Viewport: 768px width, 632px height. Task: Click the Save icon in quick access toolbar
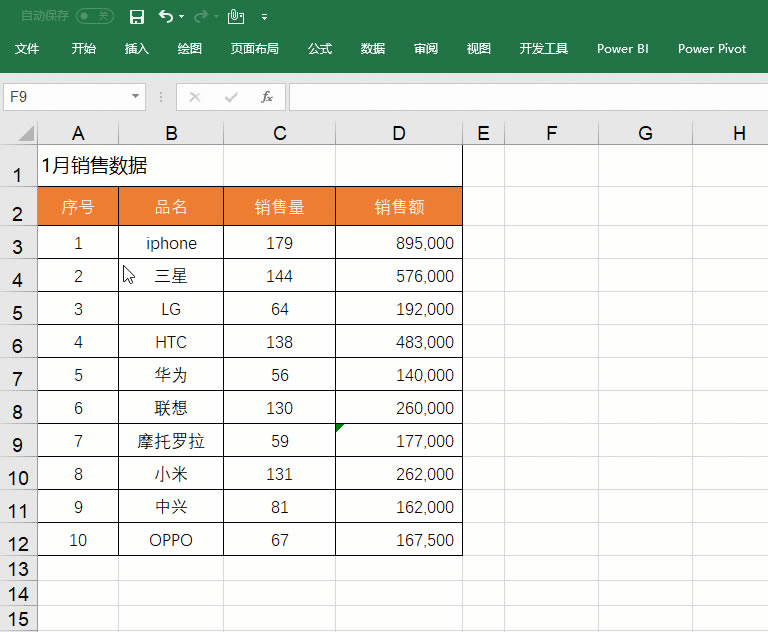pyautogui.click(x=137, y=17)
